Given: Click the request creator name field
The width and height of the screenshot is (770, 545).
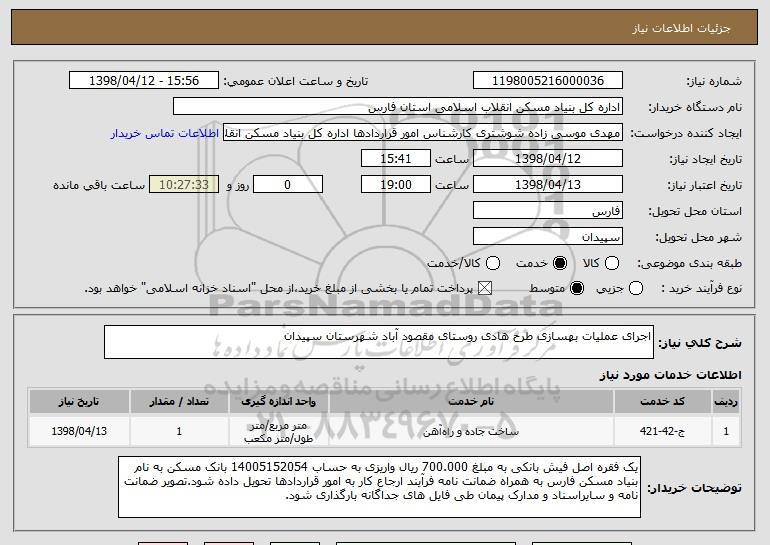Looking at the screenshot, I should tap(423, 133).
